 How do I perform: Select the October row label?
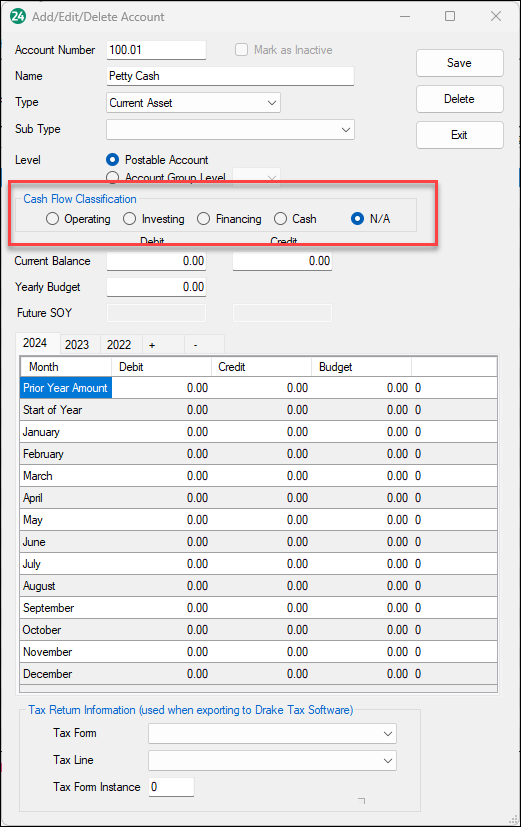click(x=42, y=630)
